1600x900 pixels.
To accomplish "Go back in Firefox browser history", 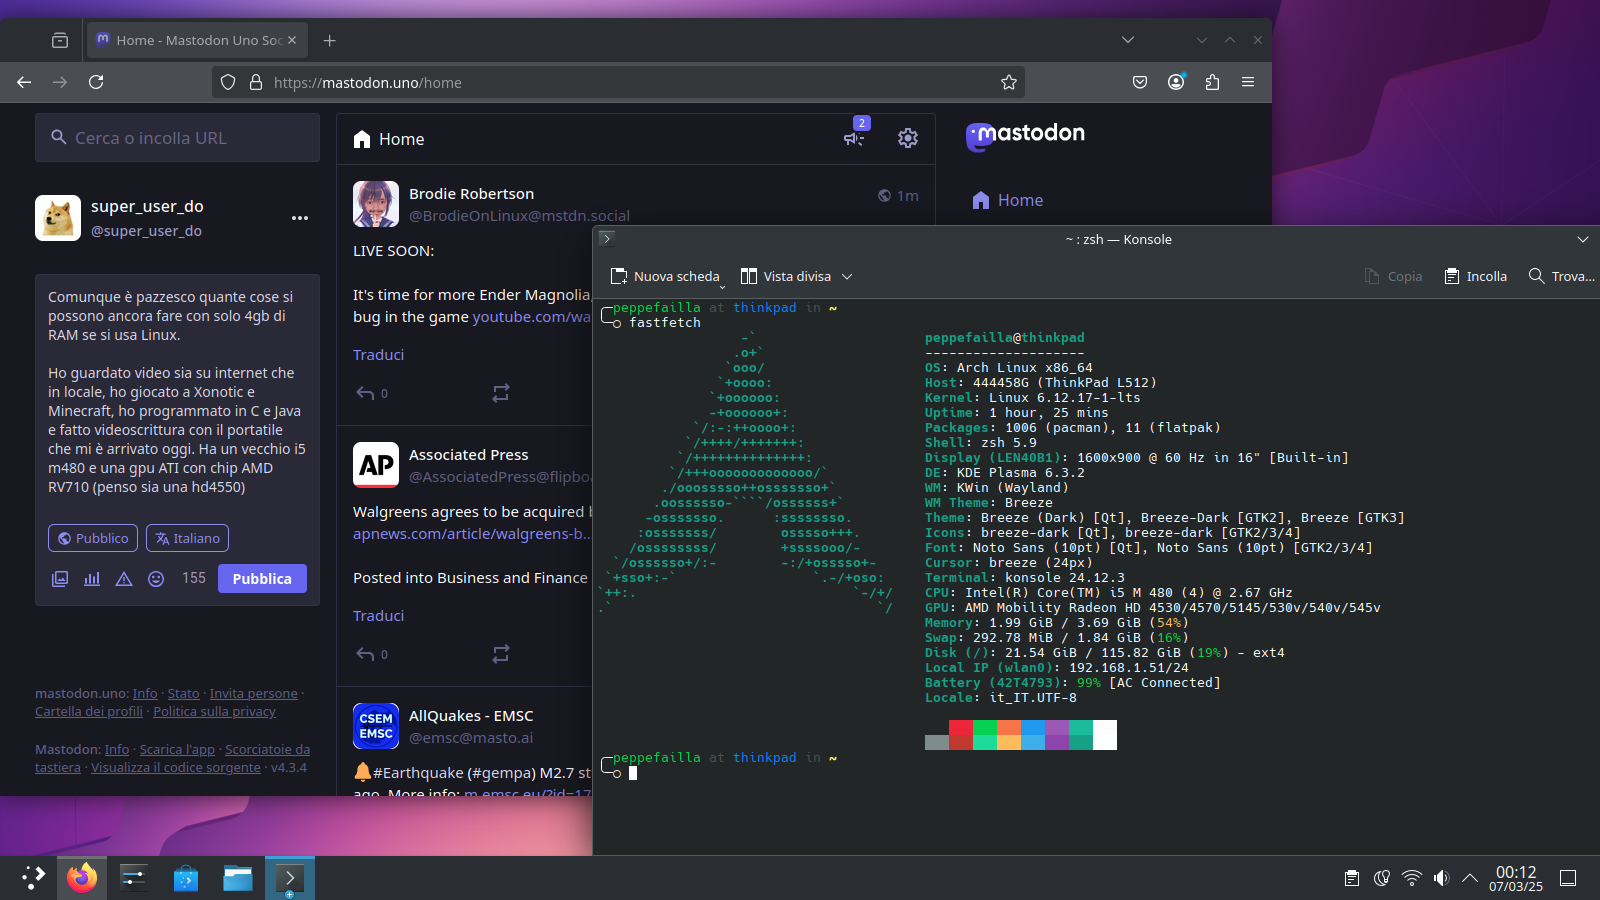I will click(24, 82).
